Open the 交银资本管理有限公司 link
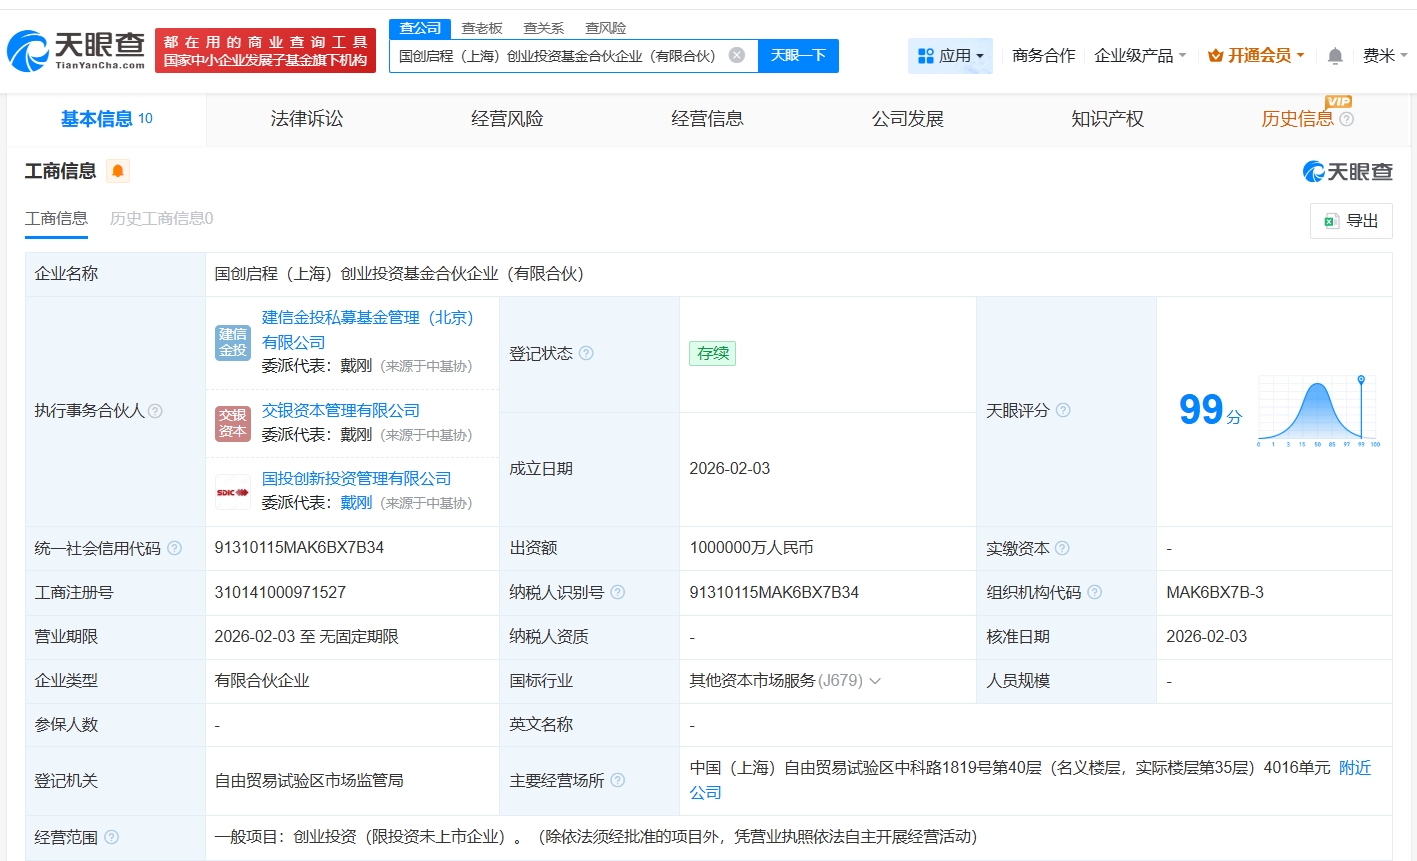The height and width of the screenshot is (861, 1417). [341, 410]
